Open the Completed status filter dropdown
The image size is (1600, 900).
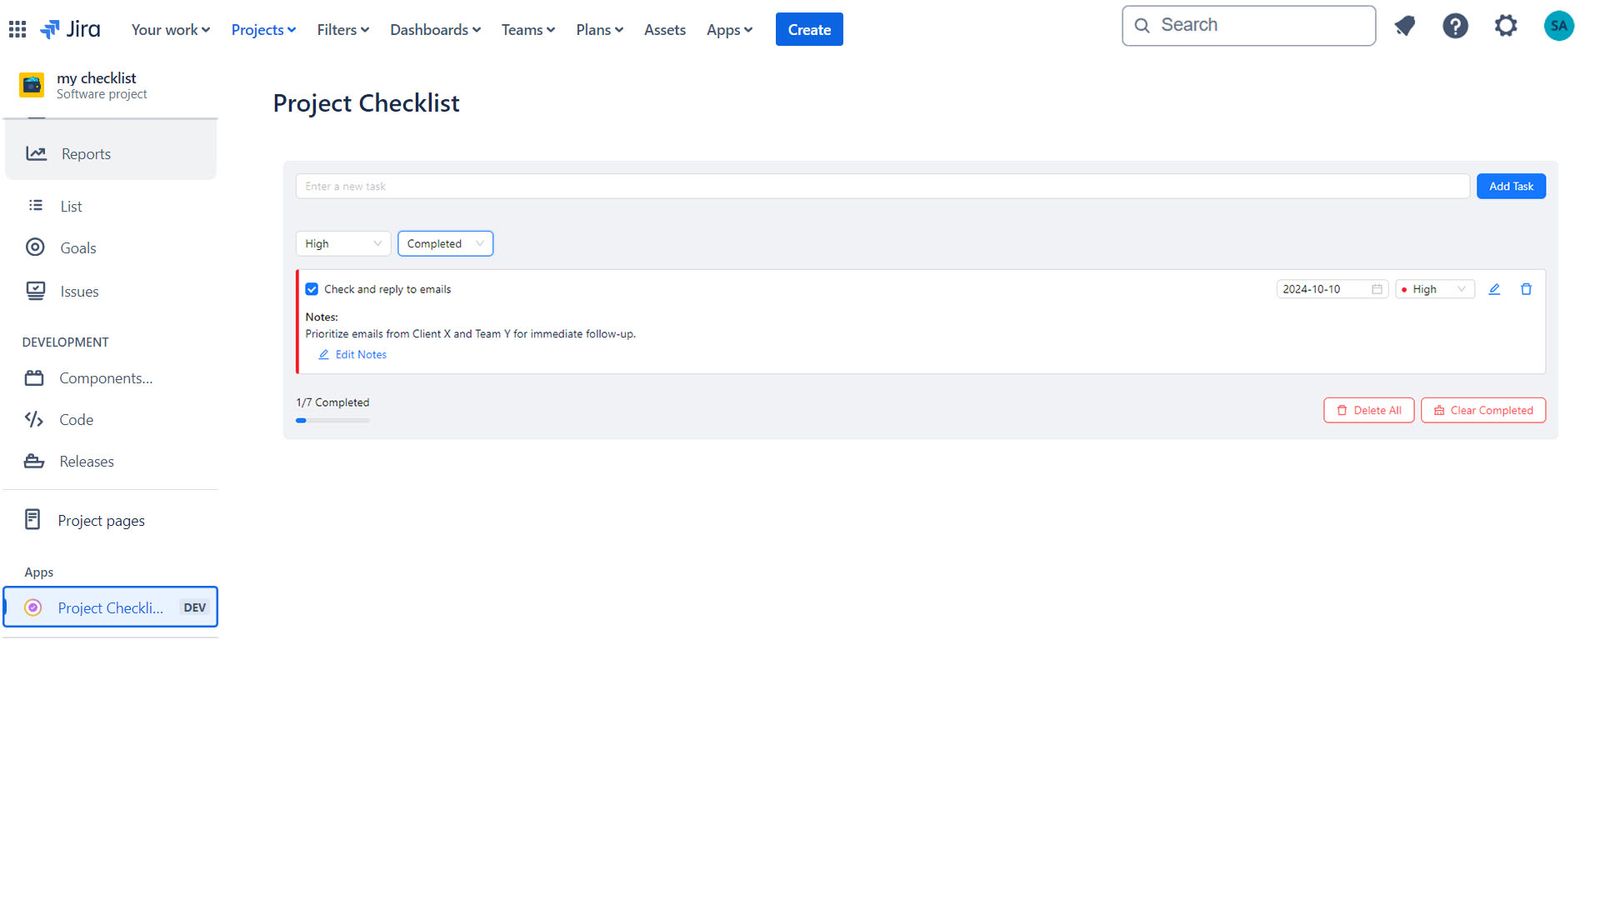tap(445, 243)
